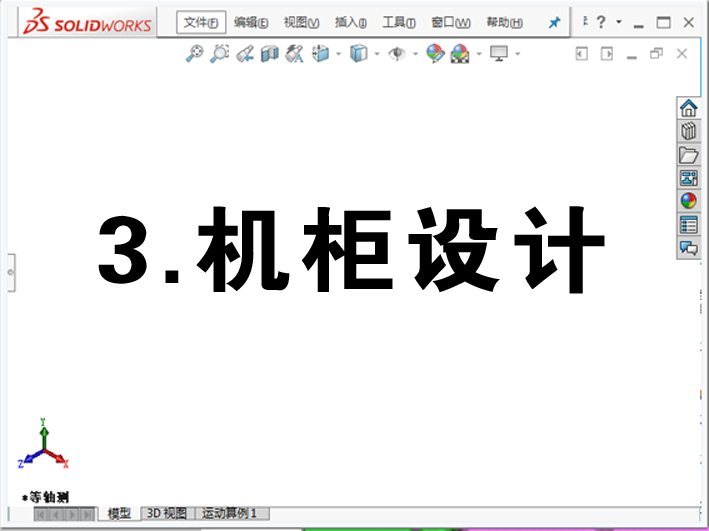The height and width of the screenshot is (531, 709).
Task: Open the Design Library panel
Action: 688,132
